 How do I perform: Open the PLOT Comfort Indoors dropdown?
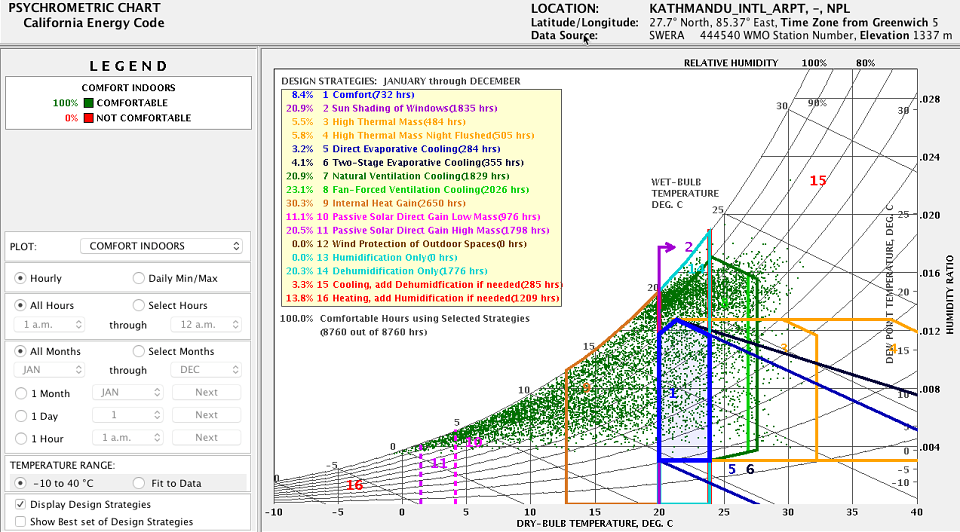click(x=162, y=245)
